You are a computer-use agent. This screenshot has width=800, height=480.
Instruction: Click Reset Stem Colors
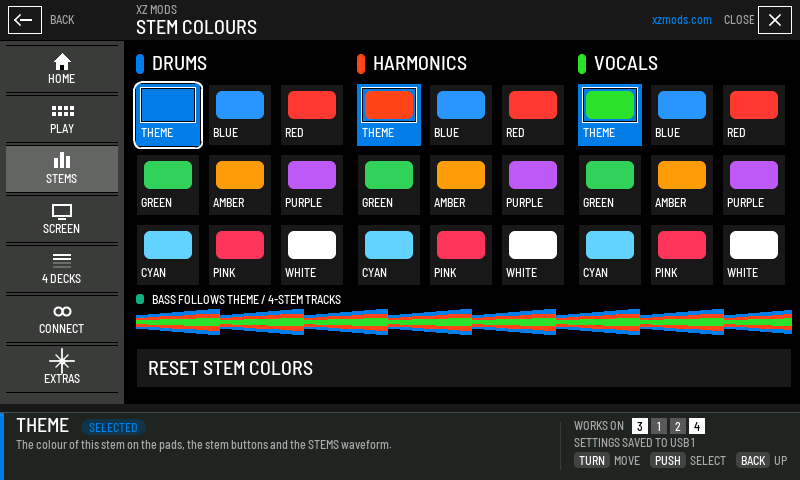pos(464,368)
